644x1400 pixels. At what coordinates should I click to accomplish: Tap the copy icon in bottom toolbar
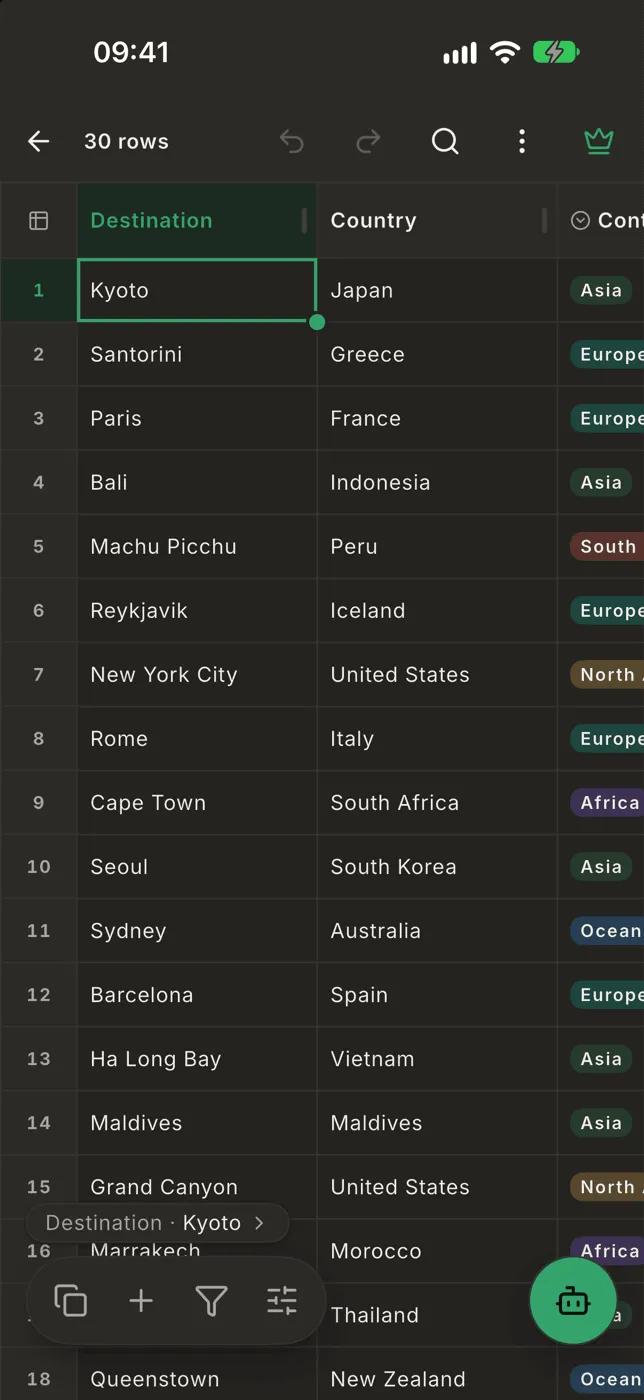71,1301
